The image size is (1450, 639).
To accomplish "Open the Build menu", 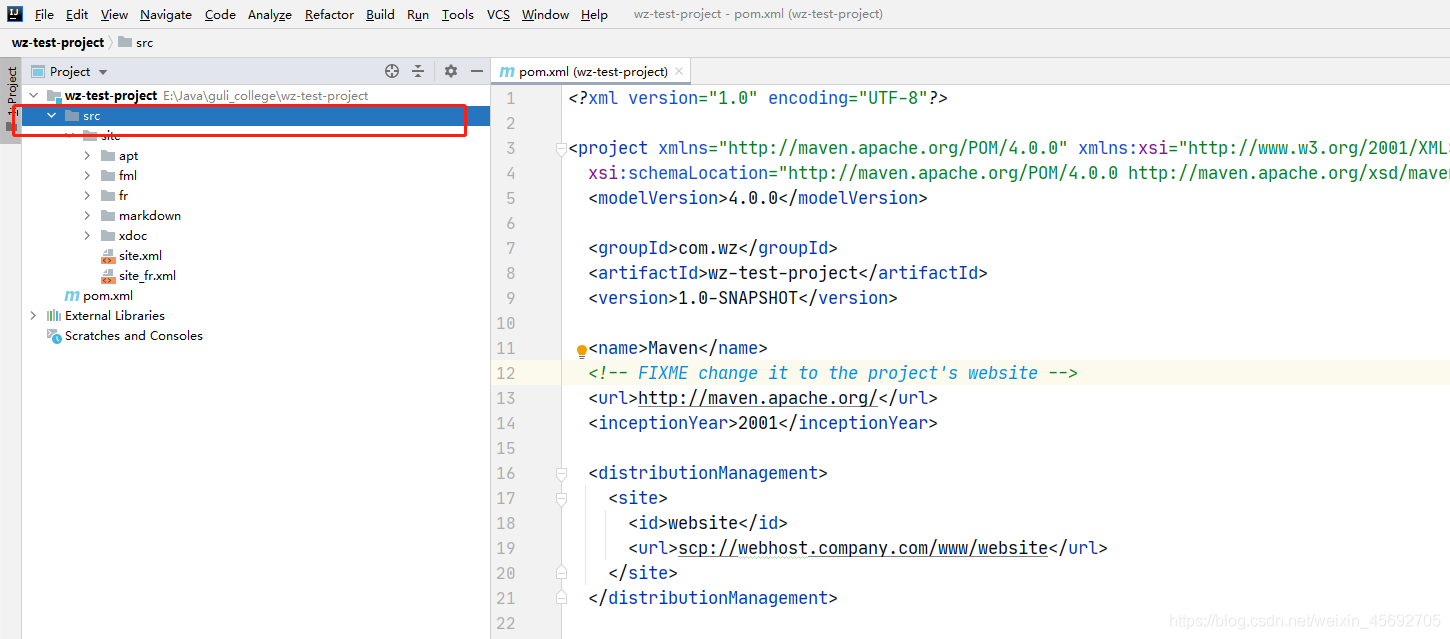I will tap(380, 14).
